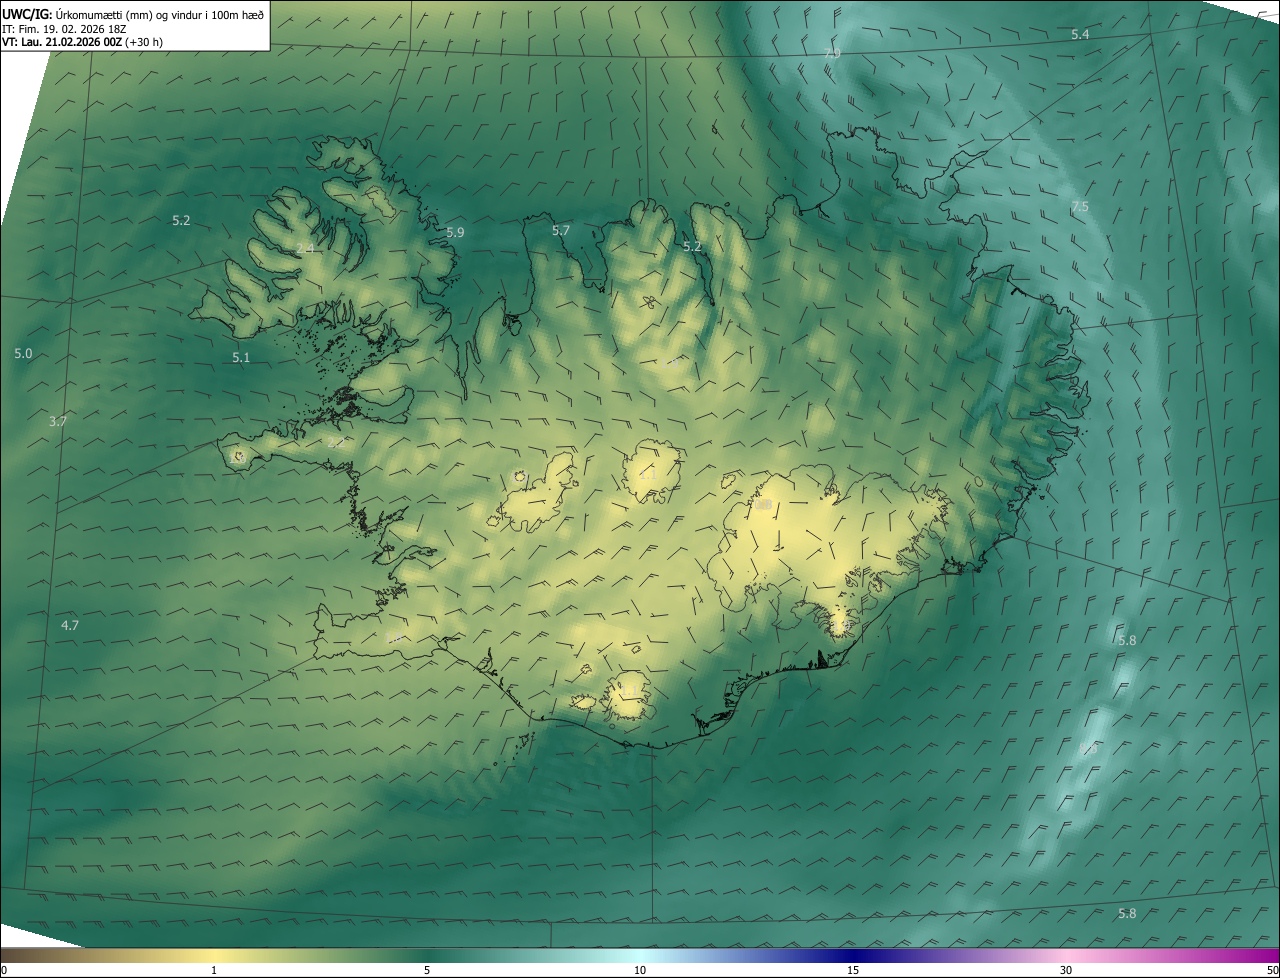Click the colorbar tick label 10
This screenshot has width=1280, height=978.
(x=640, y=970)
